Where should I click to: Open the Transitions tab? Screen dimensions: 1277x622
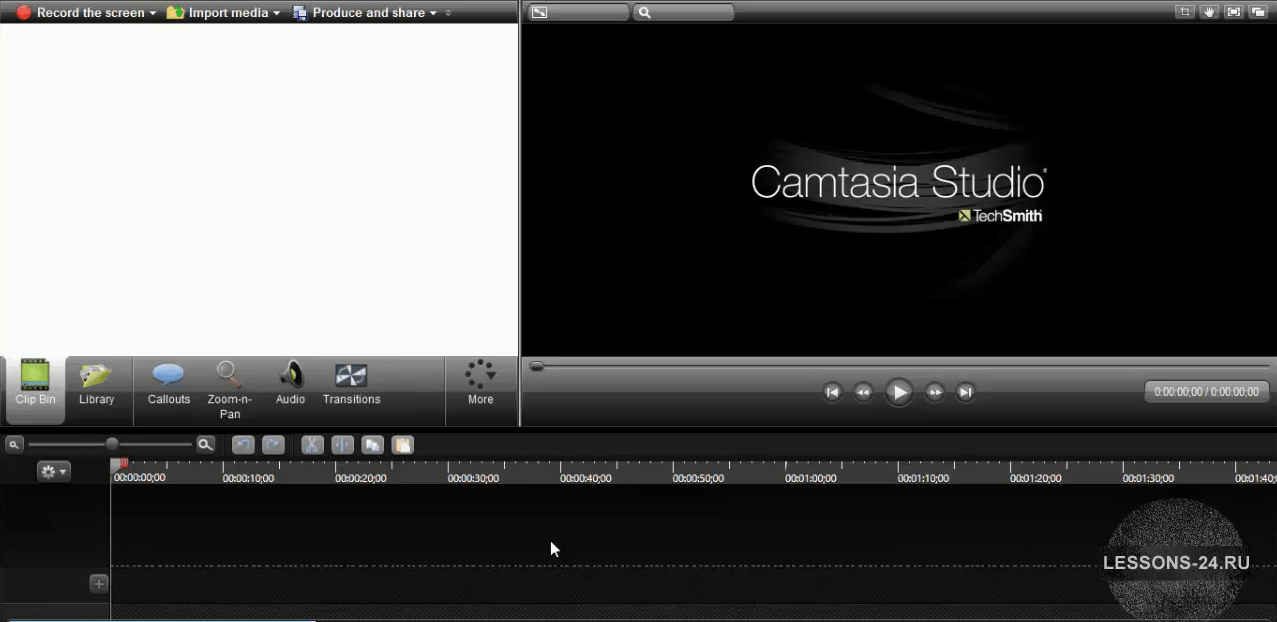point(351,384)
